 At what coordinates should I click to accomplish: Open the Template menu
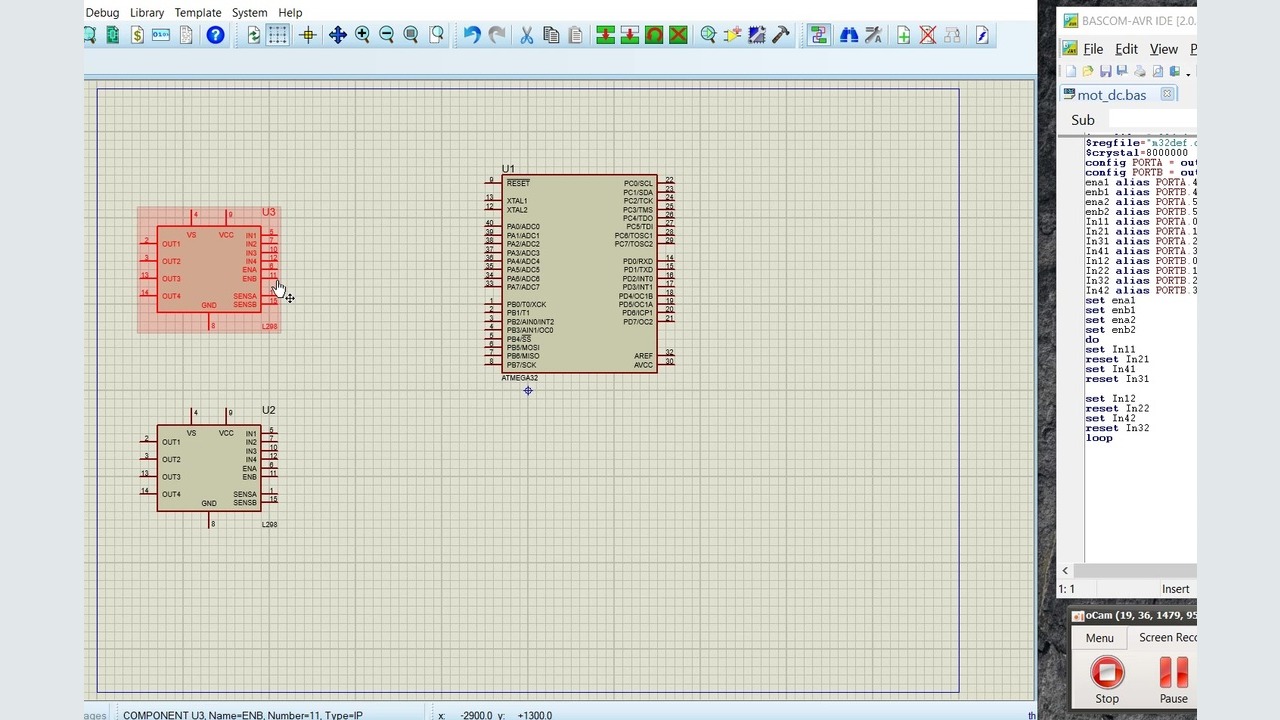tap(198, 13)
